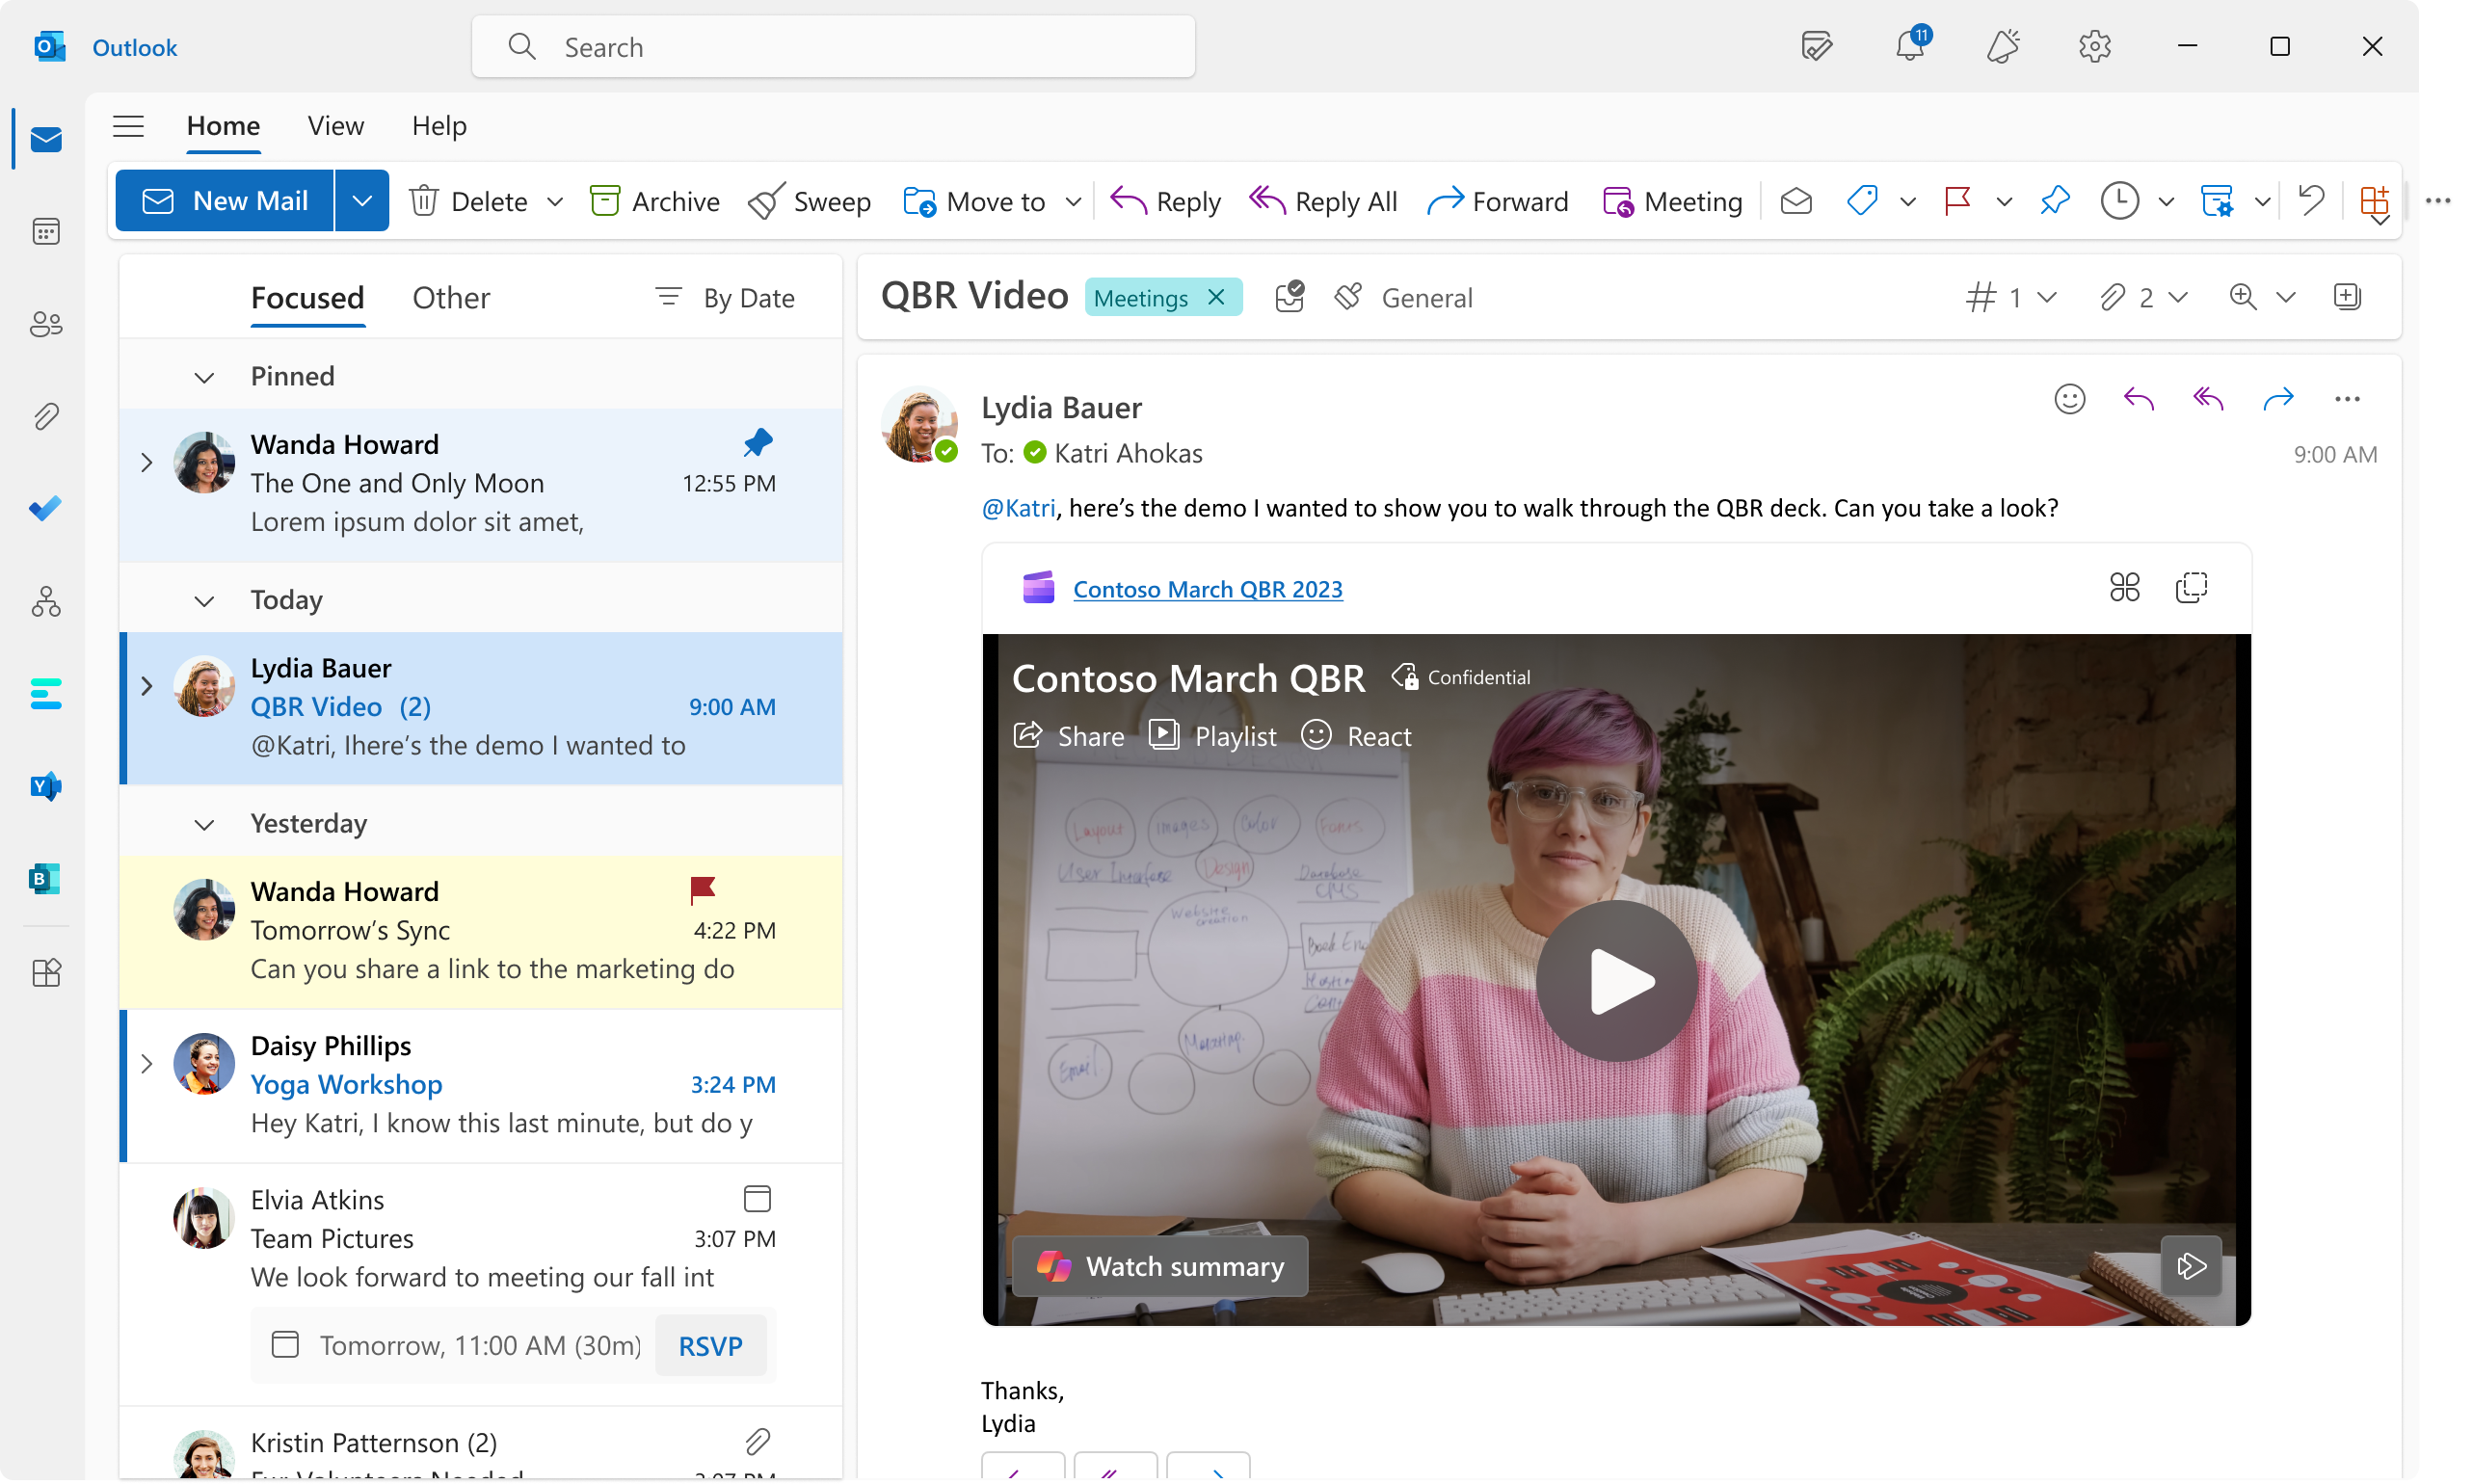Expand the New Mail dropdown arrow
The width and height of the screenshot is (2473, 1484).
click(x=362, y=201)
